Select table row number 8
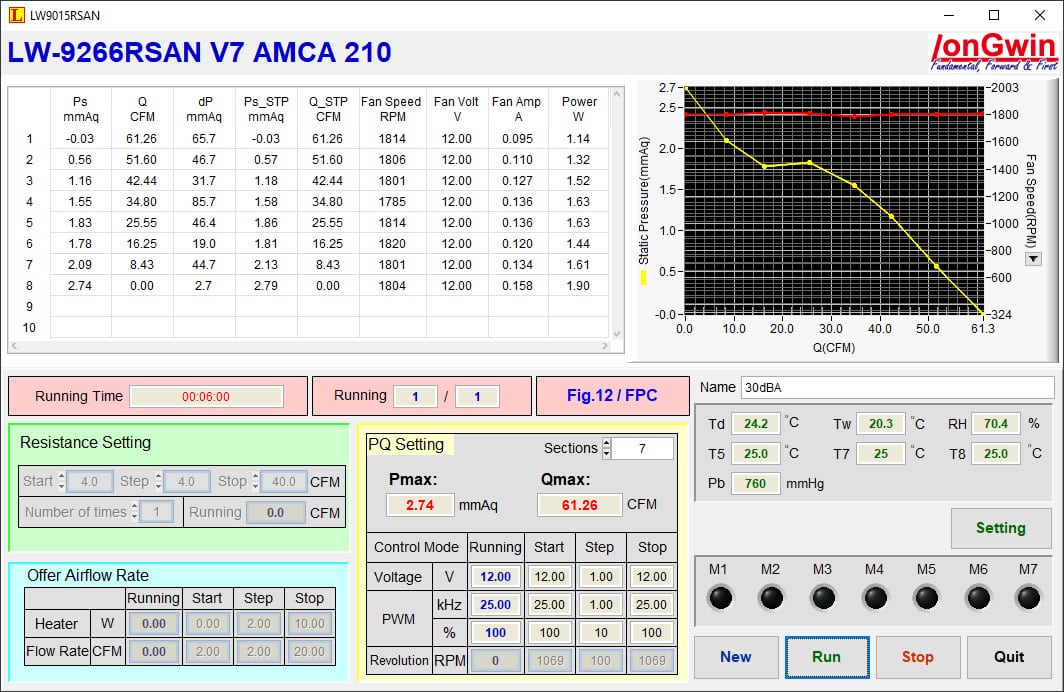 pos(29,286)
